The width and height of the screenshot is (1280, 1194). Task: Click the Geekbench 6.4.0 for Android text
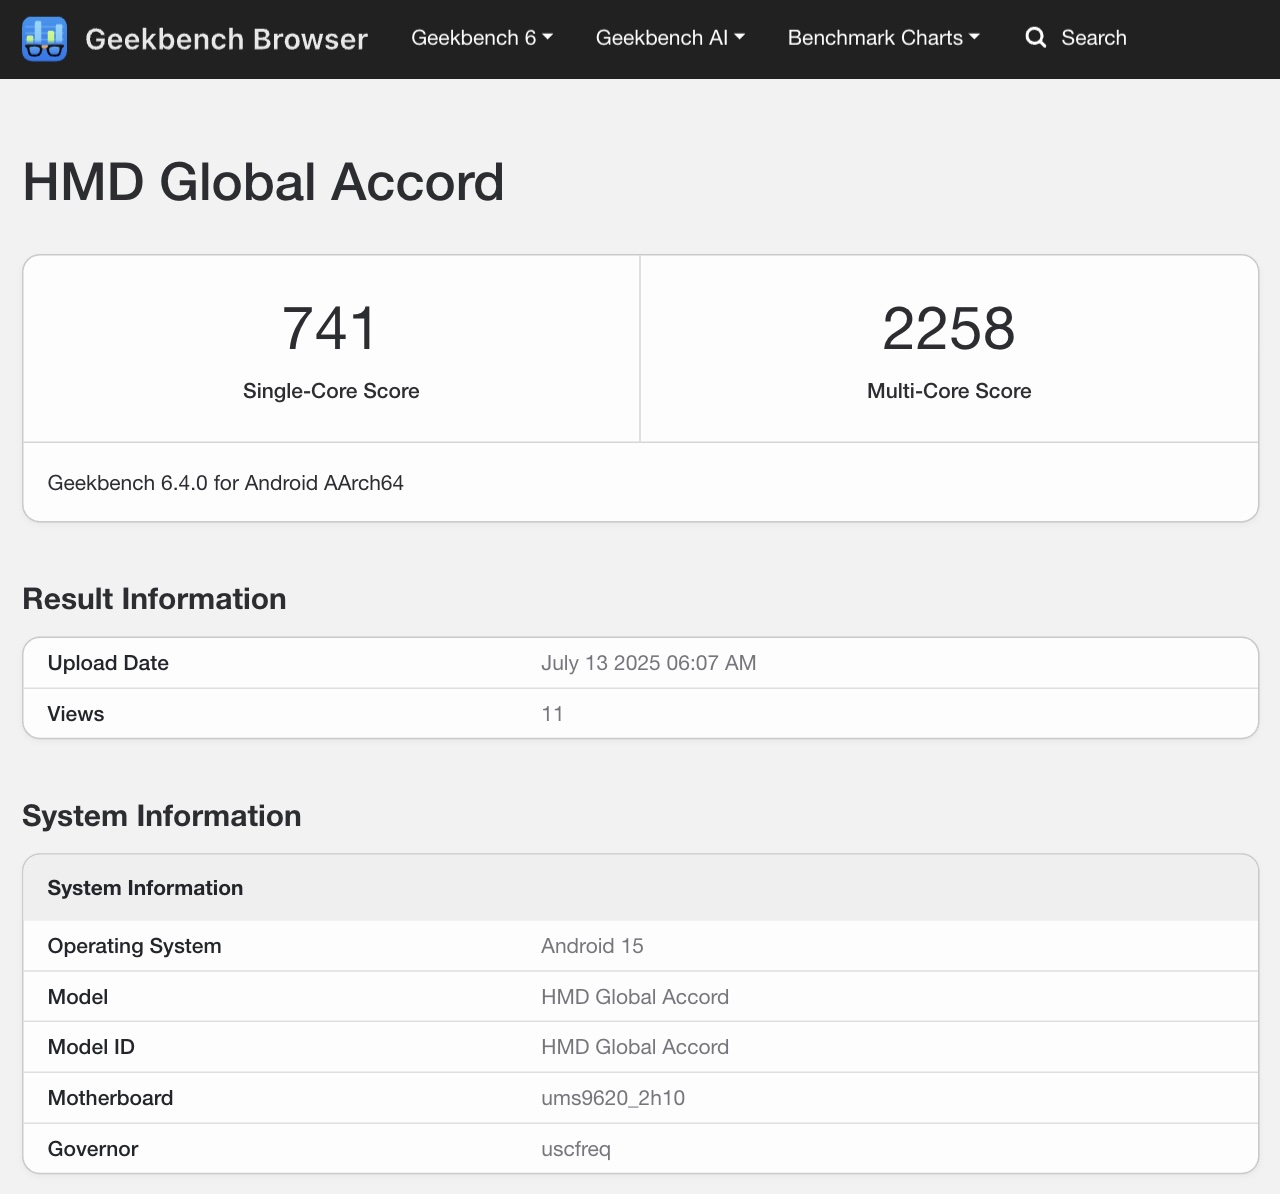tap(226, 483)
